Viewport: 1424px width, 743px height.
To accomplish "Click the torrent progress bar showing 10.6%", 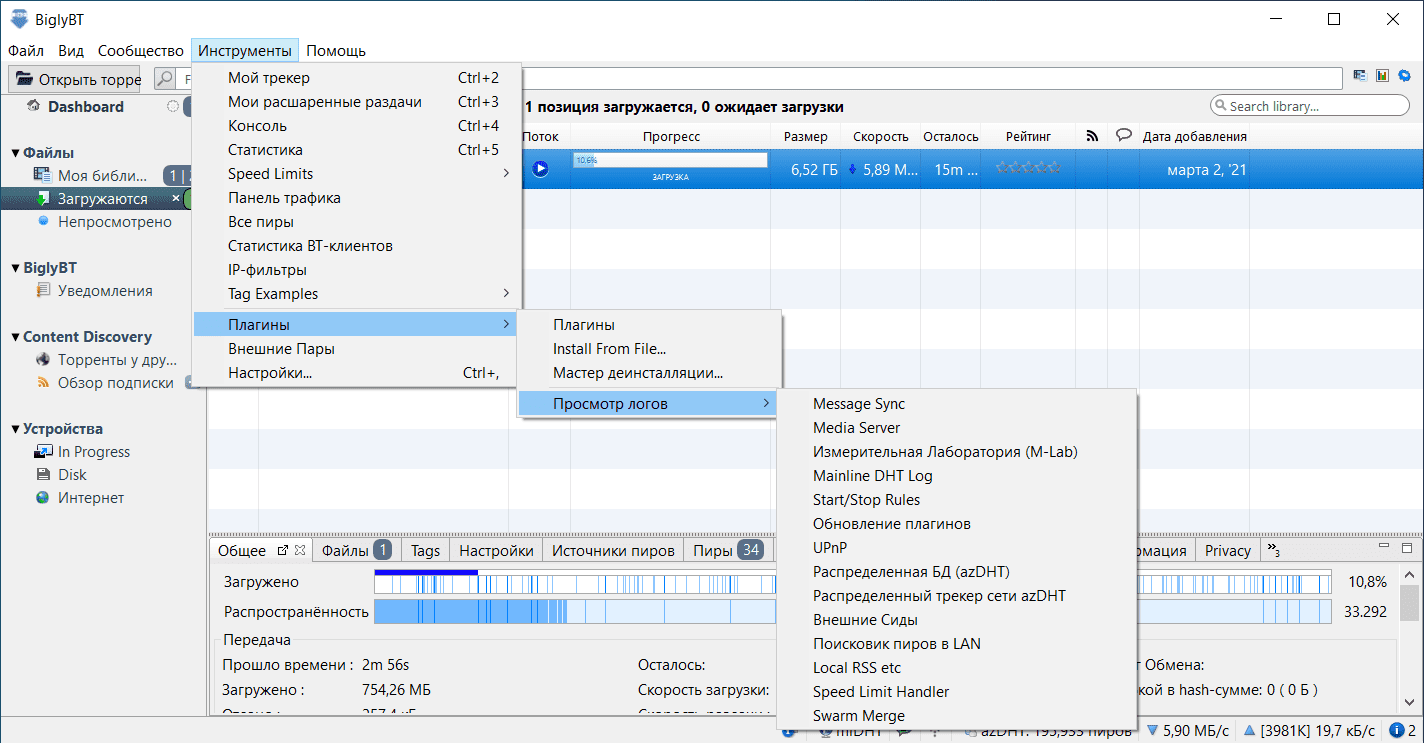I will click(670, 160).
